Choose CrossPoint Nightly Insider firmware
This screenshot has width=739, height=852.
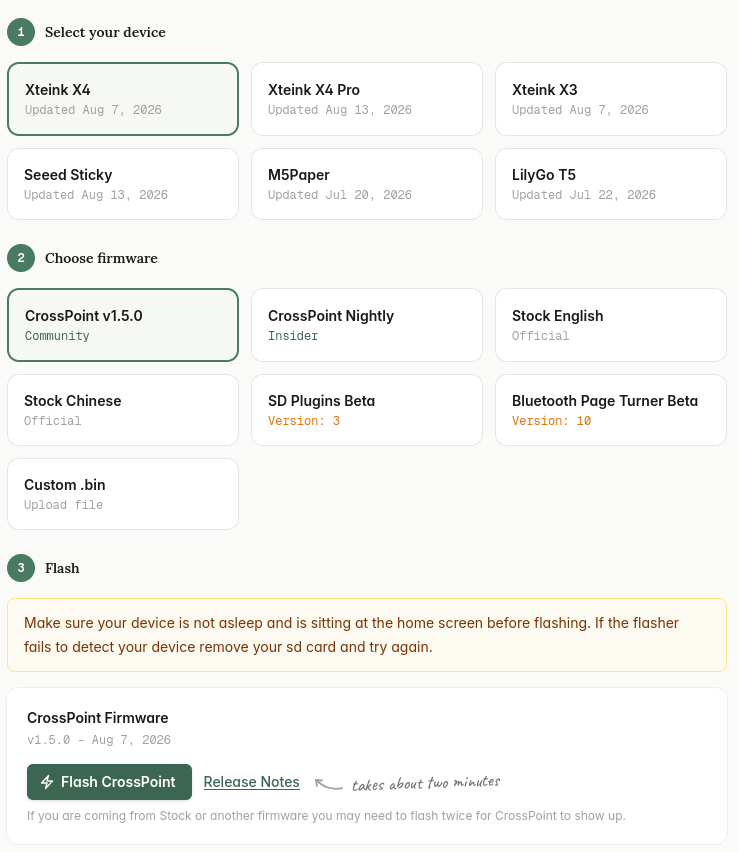[x=367, y=325]
